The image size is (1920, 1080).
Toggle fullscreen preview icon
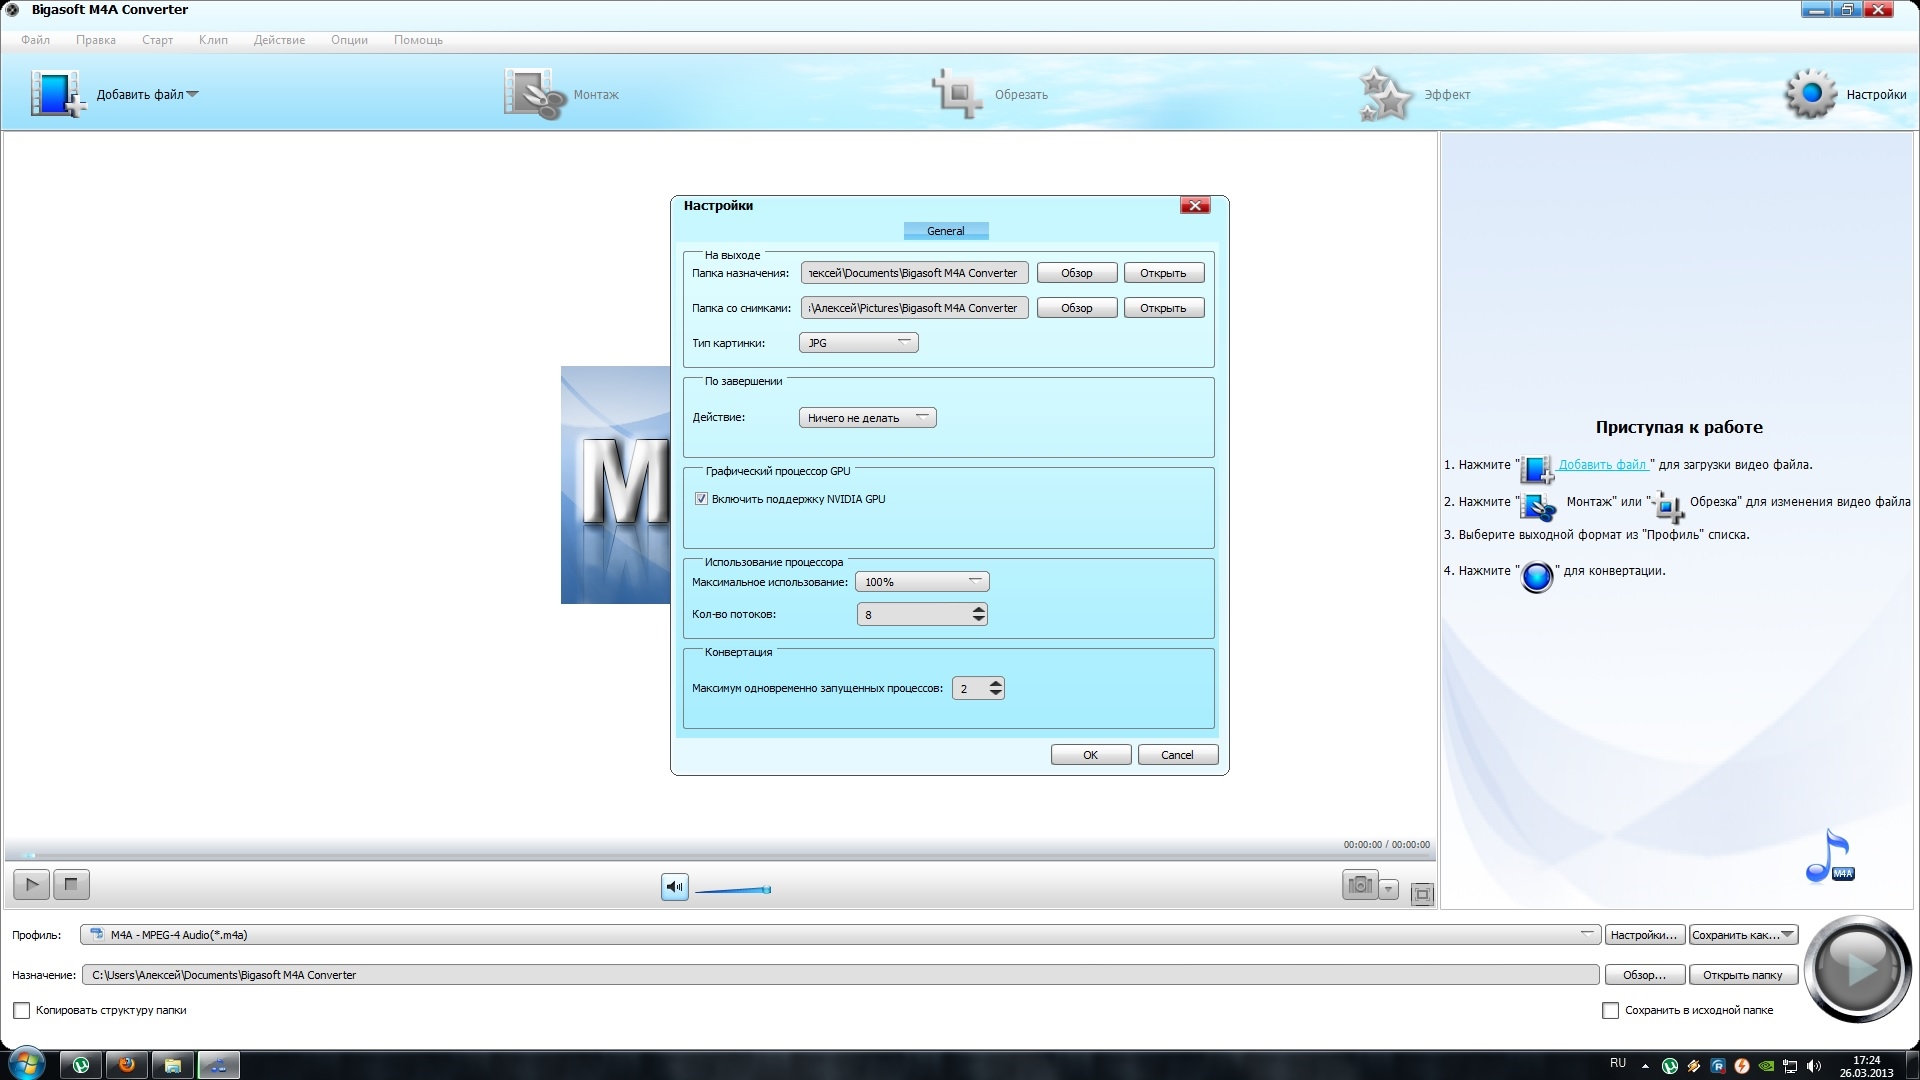(1422, 894)
